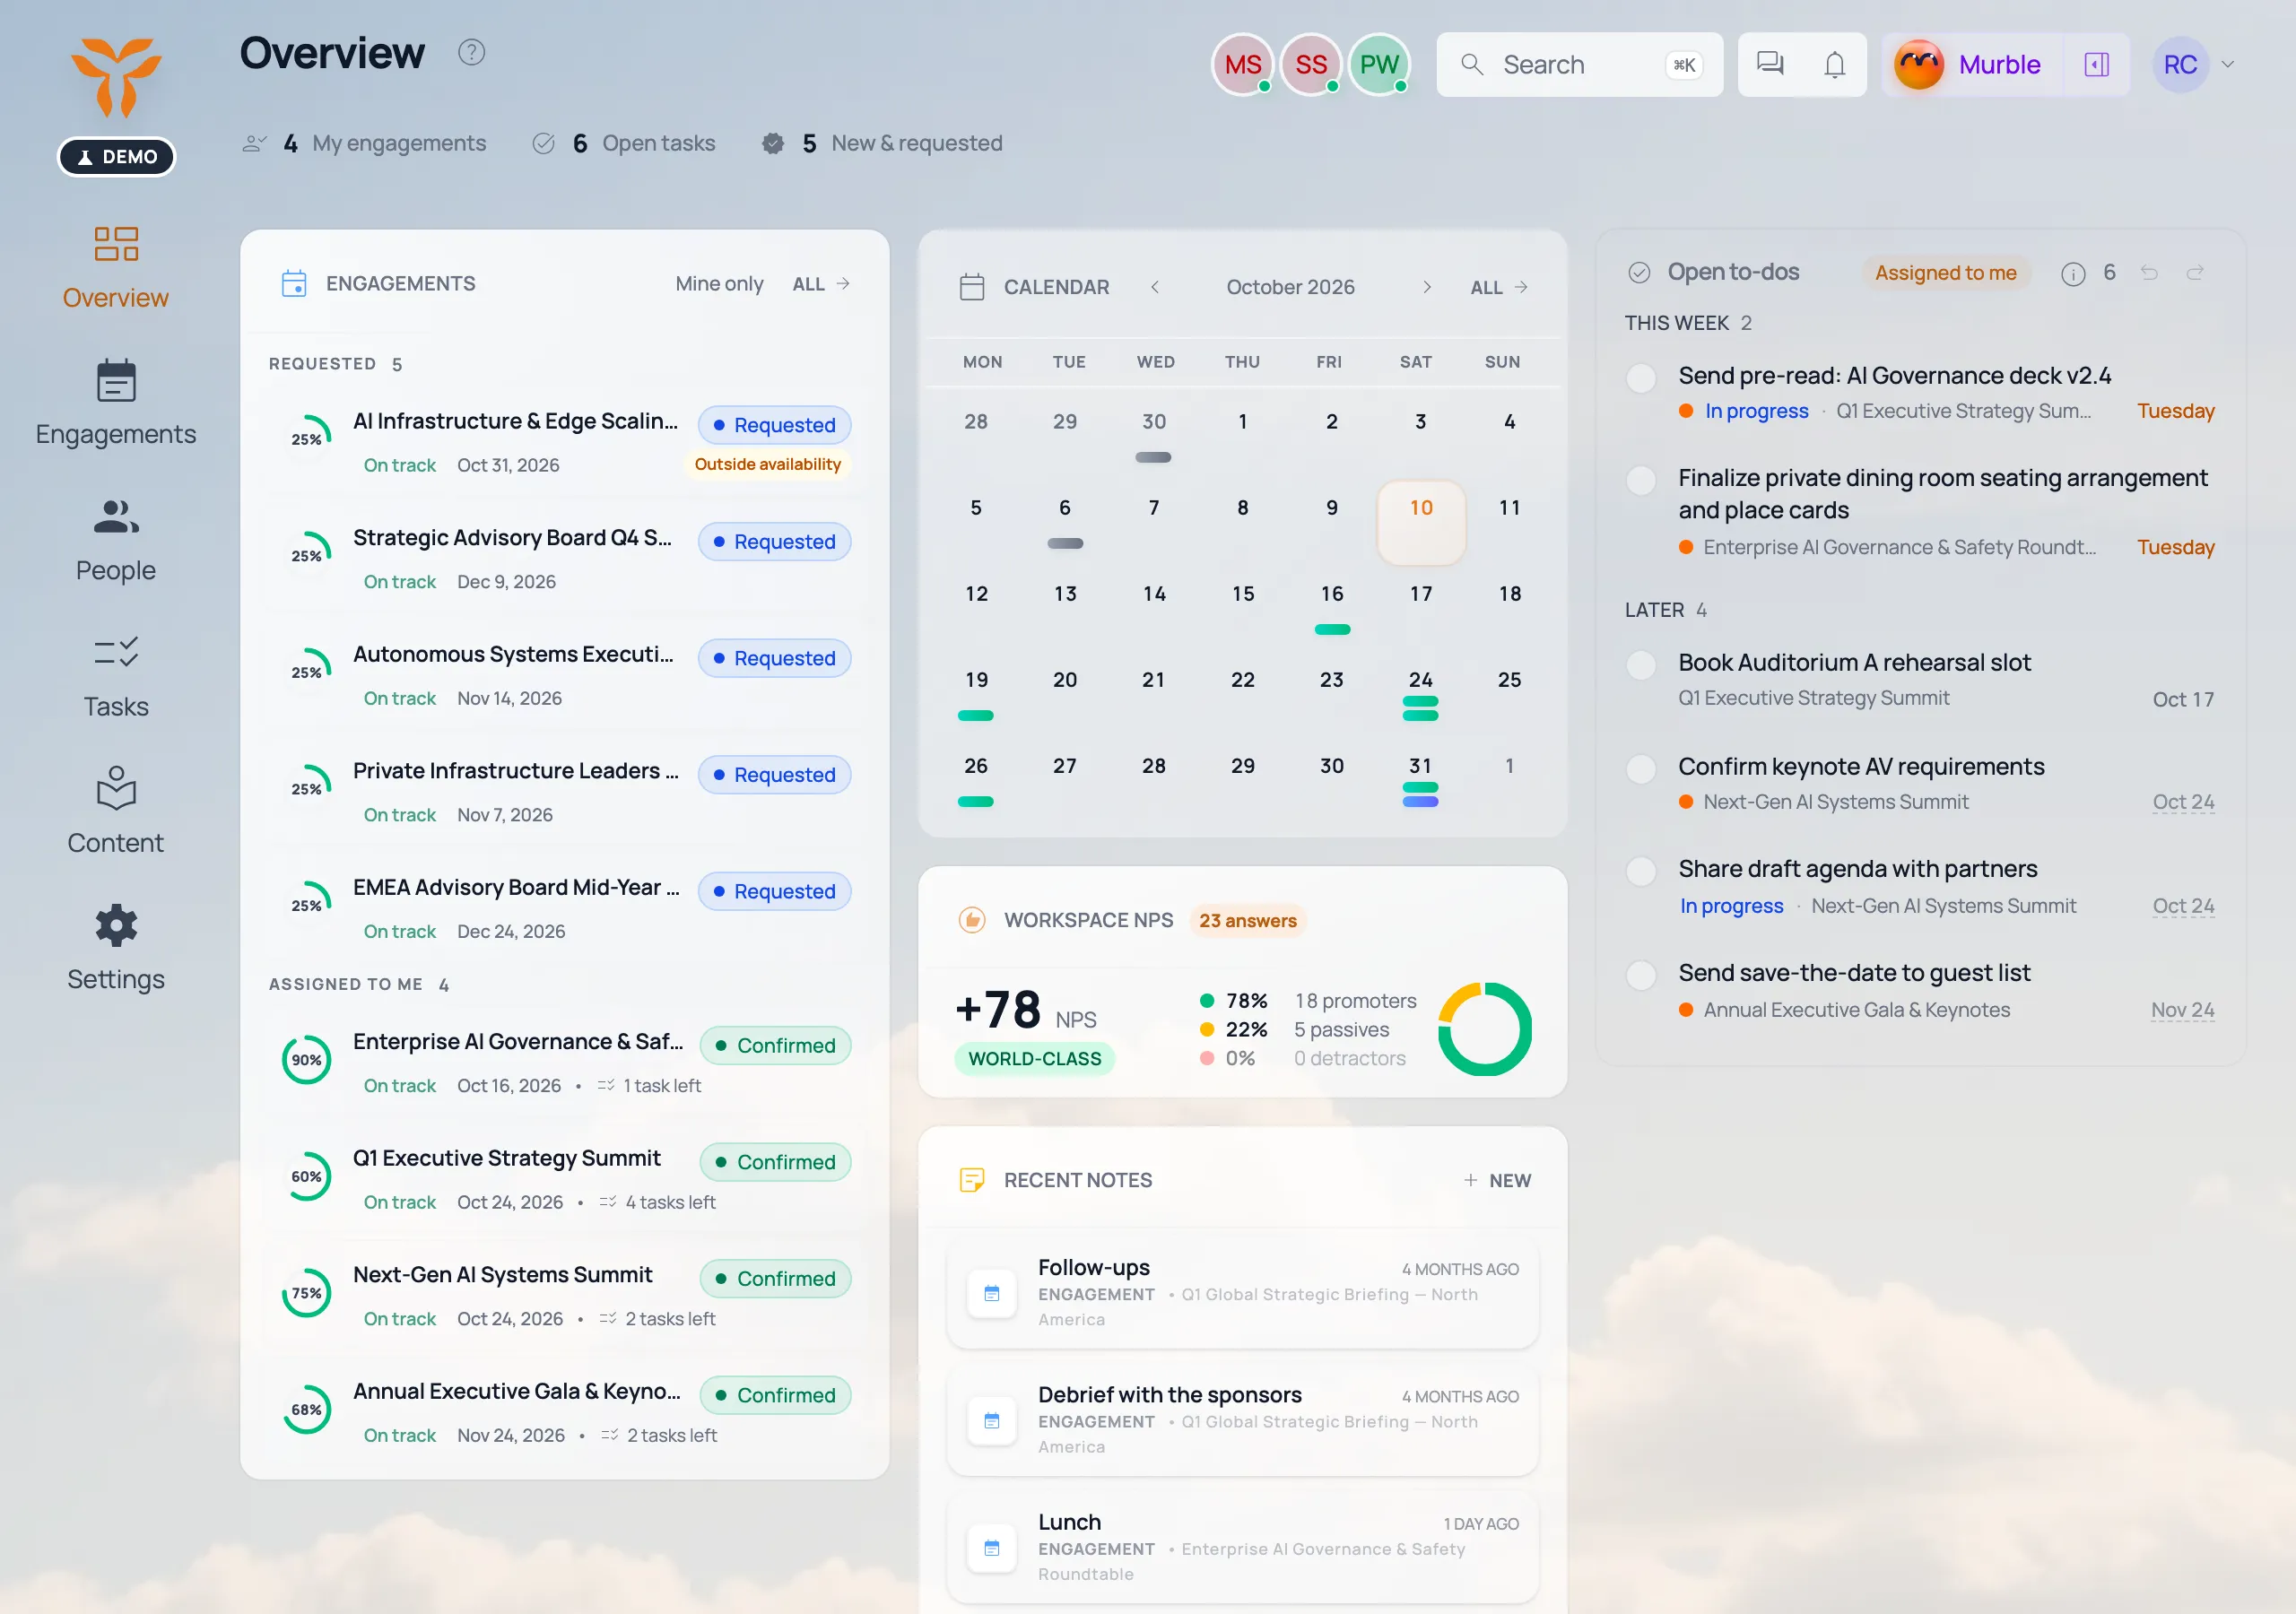The image size is (2296, 1614).
Task: Check off Share draft agenda with partners
Action: click(x=1641, y=871)
